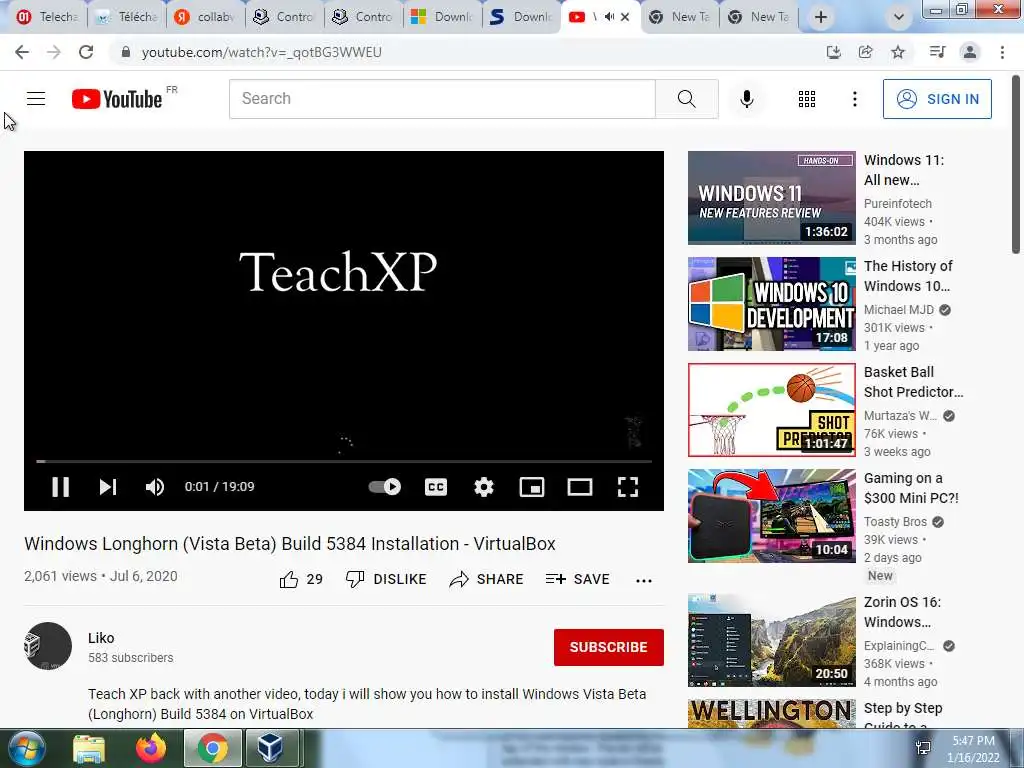The height and width of the screenshot is (768, 1024).
Task: Click the browser address bar URL
Action: (262, 52)
